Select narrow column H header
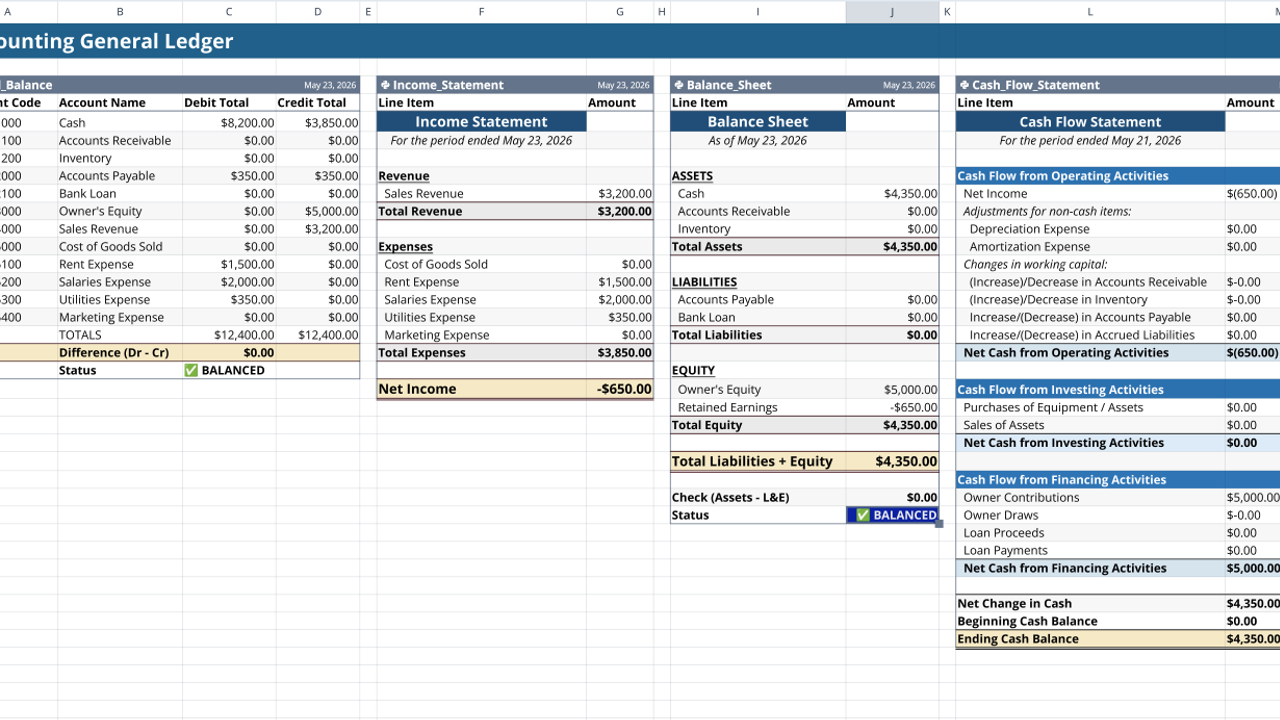Screen dimensions: 1280x720 [x=661, y=12]
